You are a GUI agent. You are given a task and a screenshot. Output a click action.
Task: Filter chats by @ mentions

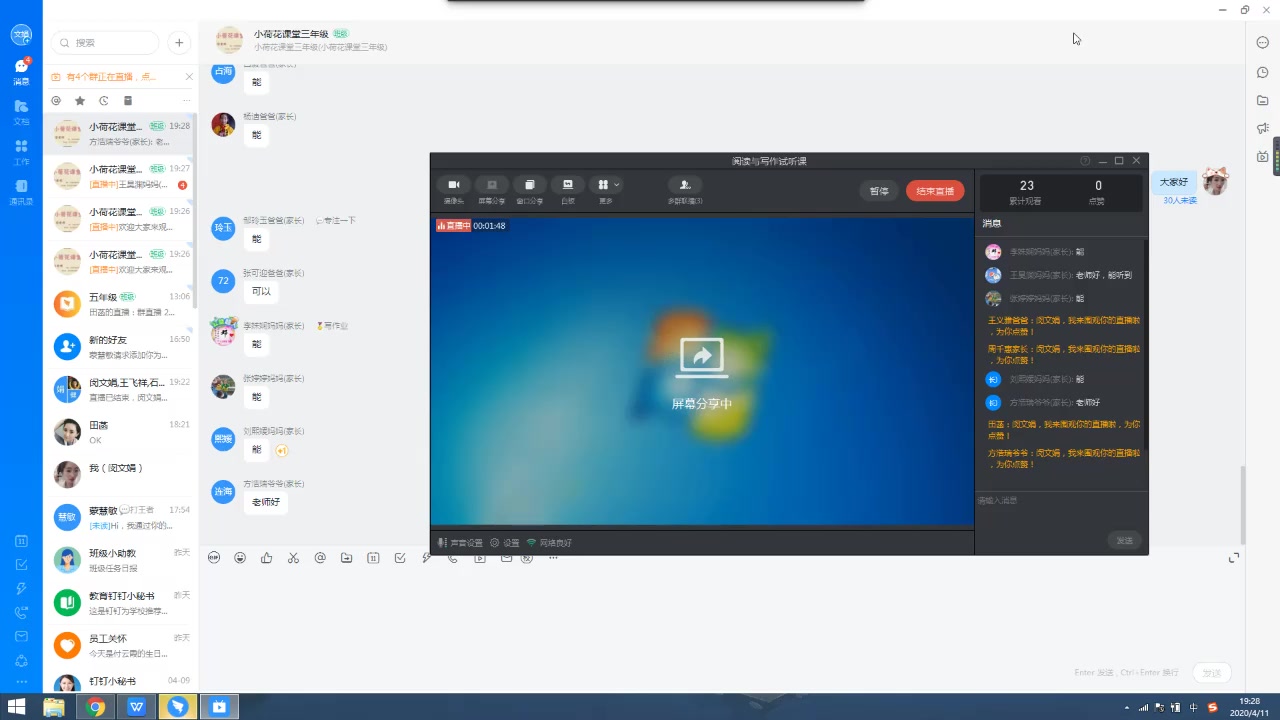pos(56,101)
